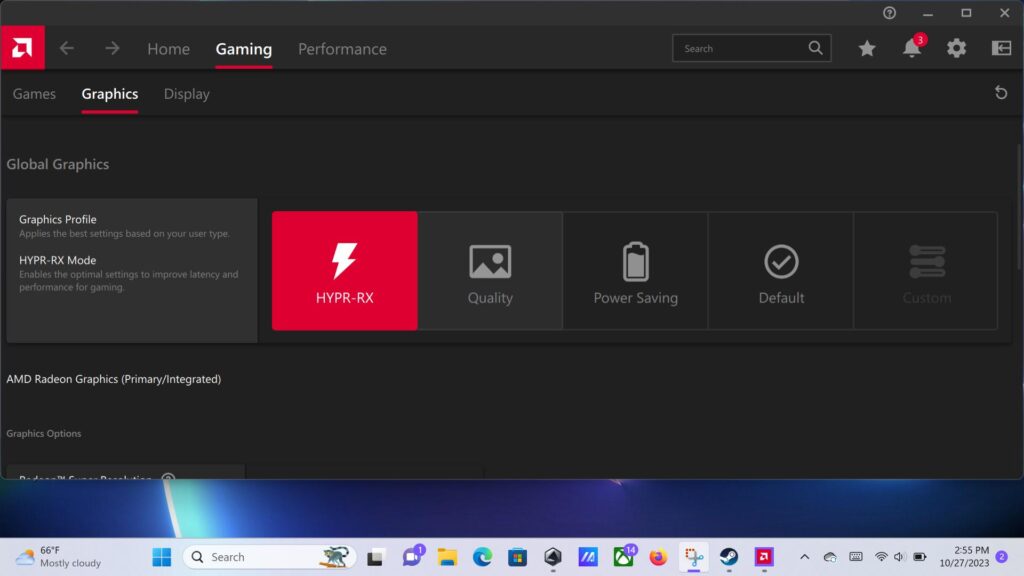Launch Firefox from taskbar
Image resolution: width=1024 pixels, height=576 pixels.
(x=658, y=557)
